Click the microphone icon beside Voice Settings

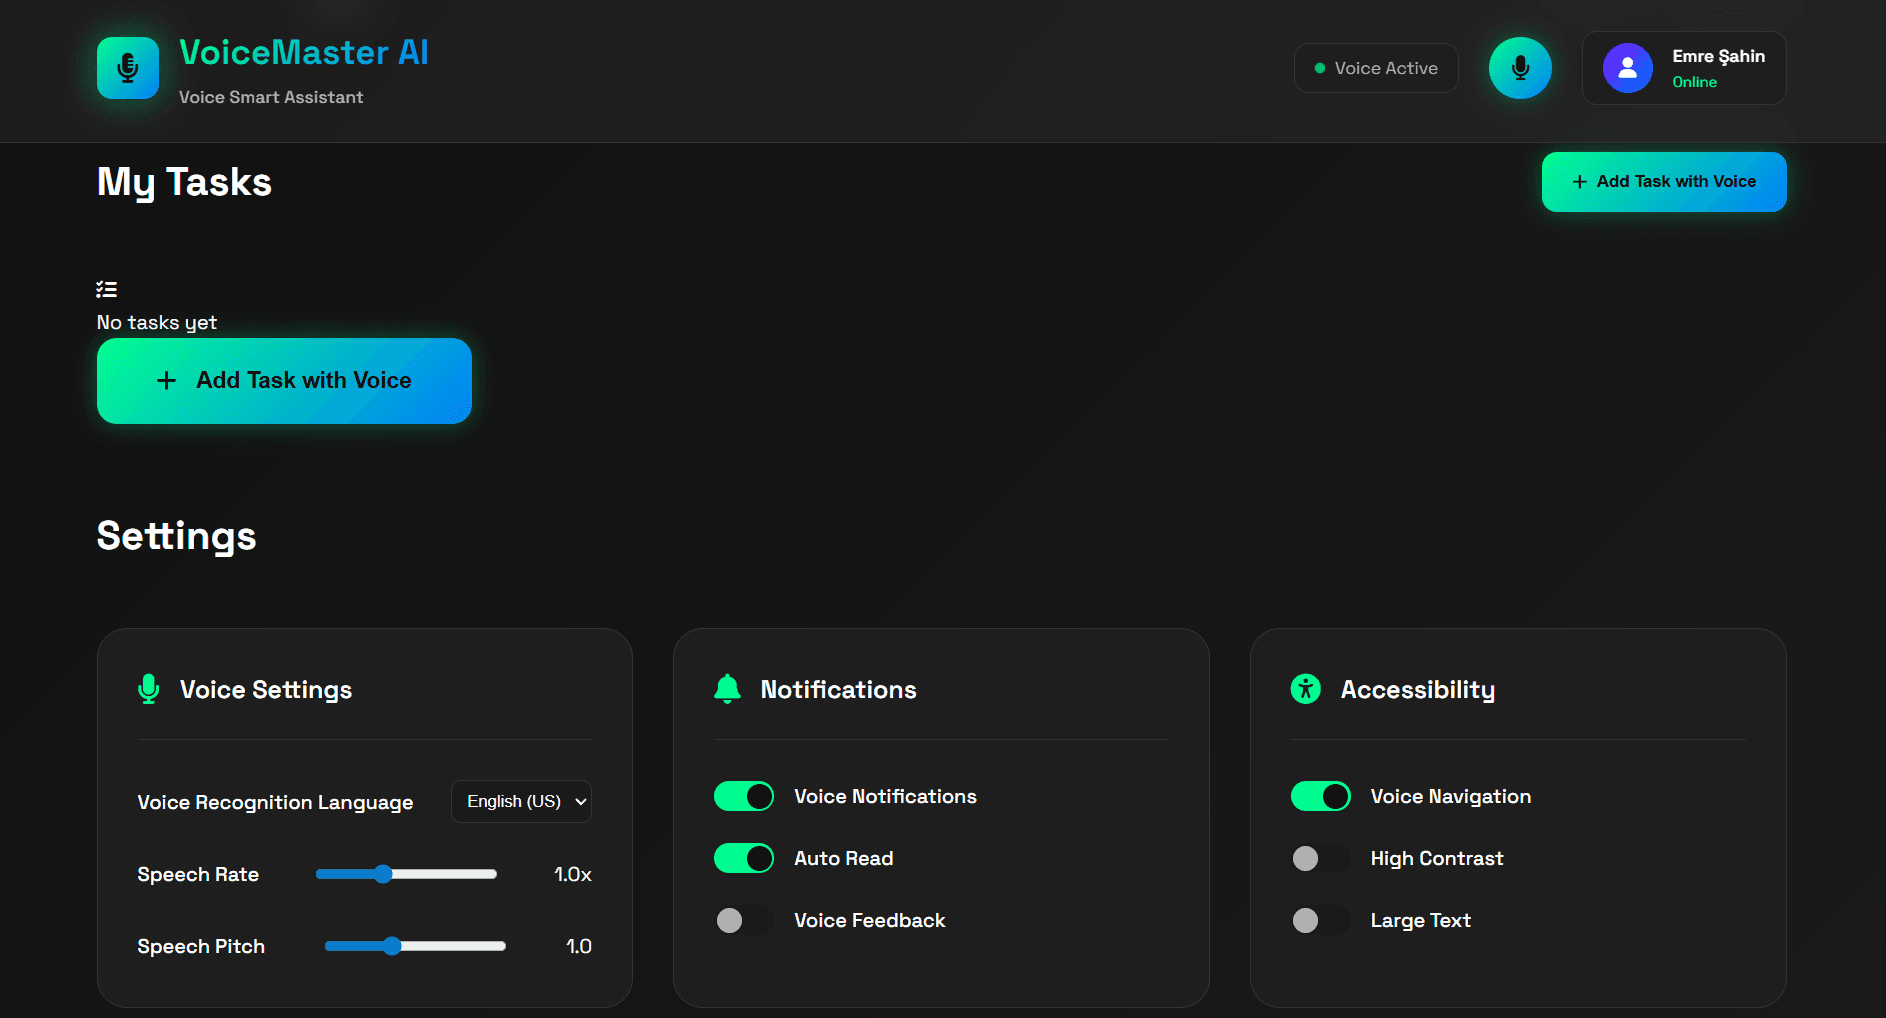pos(149,689)
